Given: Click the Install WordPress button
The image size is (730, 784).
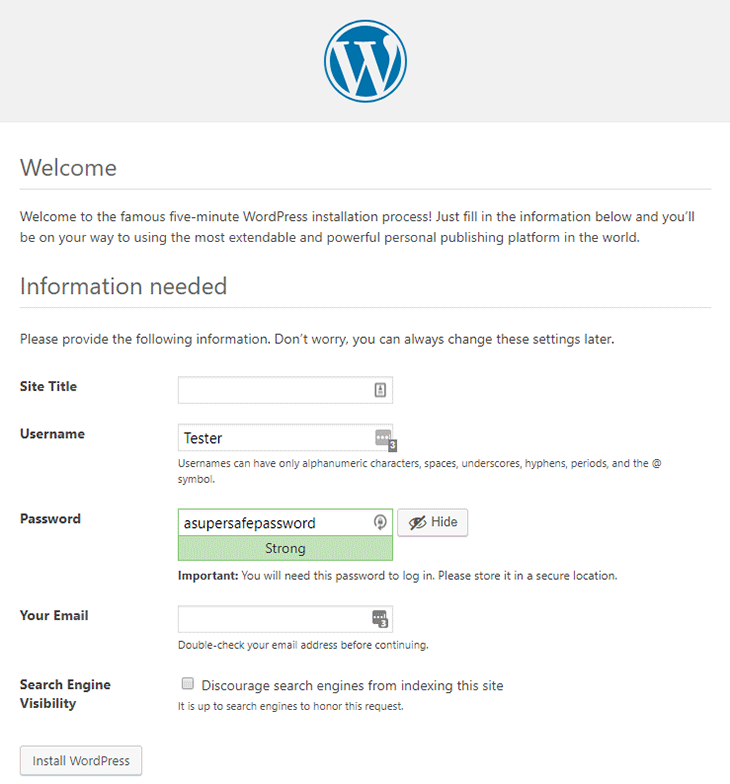Looking at the screenshot, I should click(x=81, y=760).
